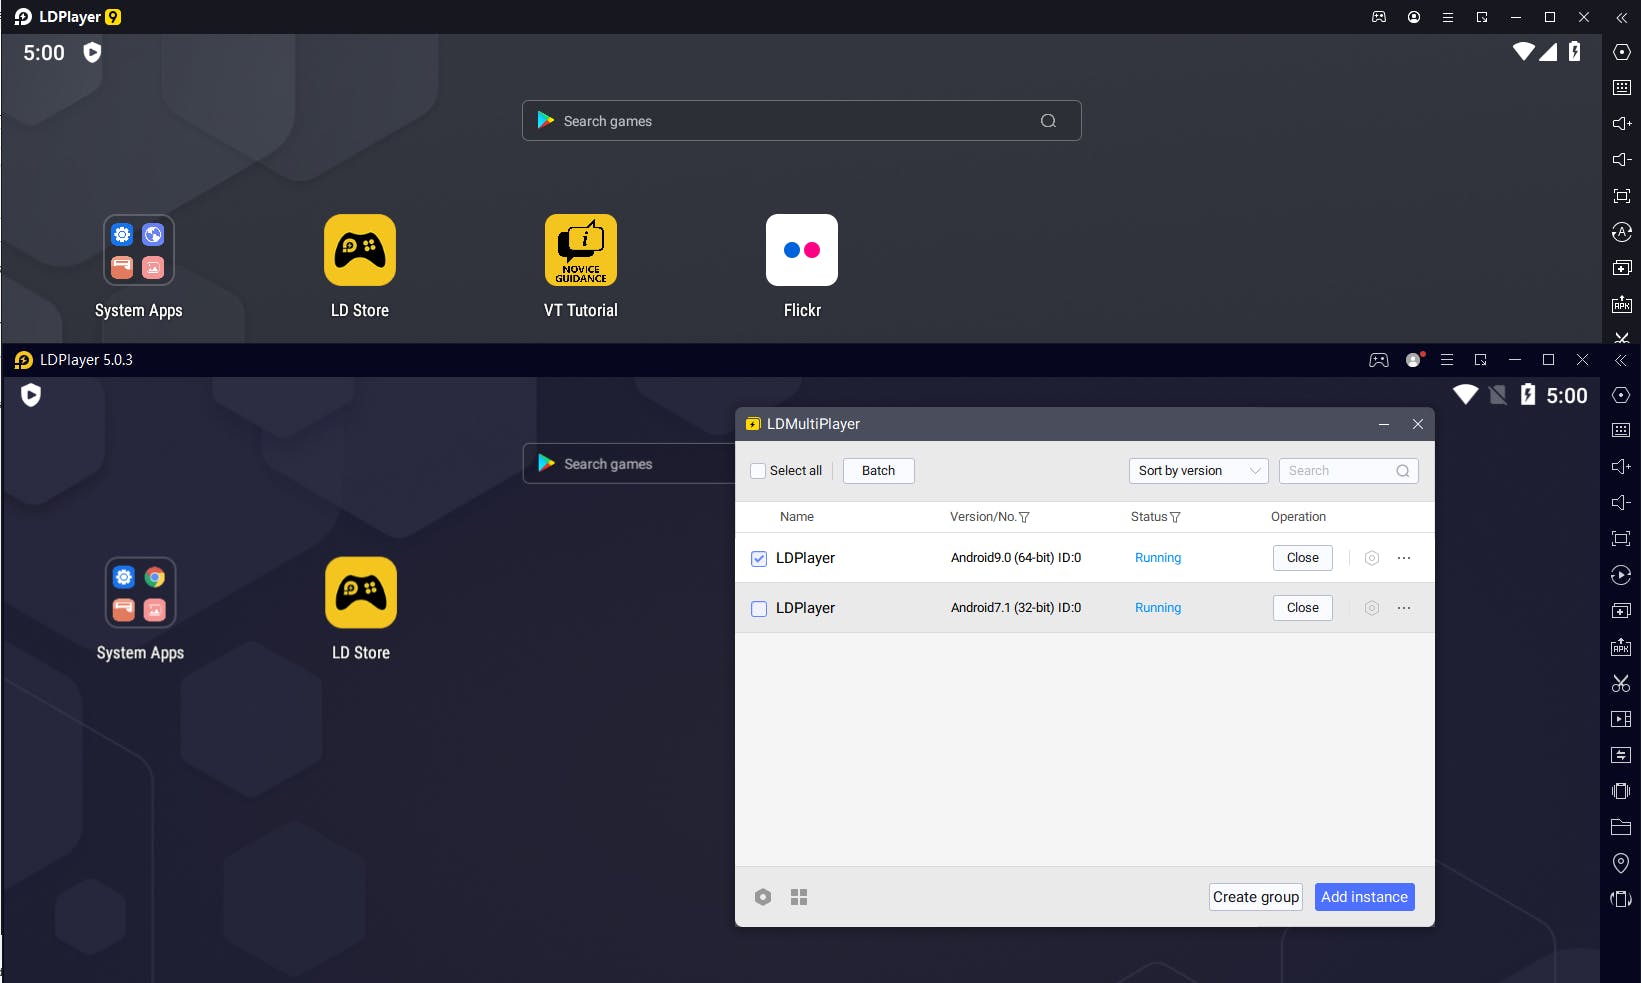This screenshot has height=983, width=1641.
Task: Open account icon with red dot in LDPlayer 5.0.3
Action: pyautogui.click(x=1414, y=360)
